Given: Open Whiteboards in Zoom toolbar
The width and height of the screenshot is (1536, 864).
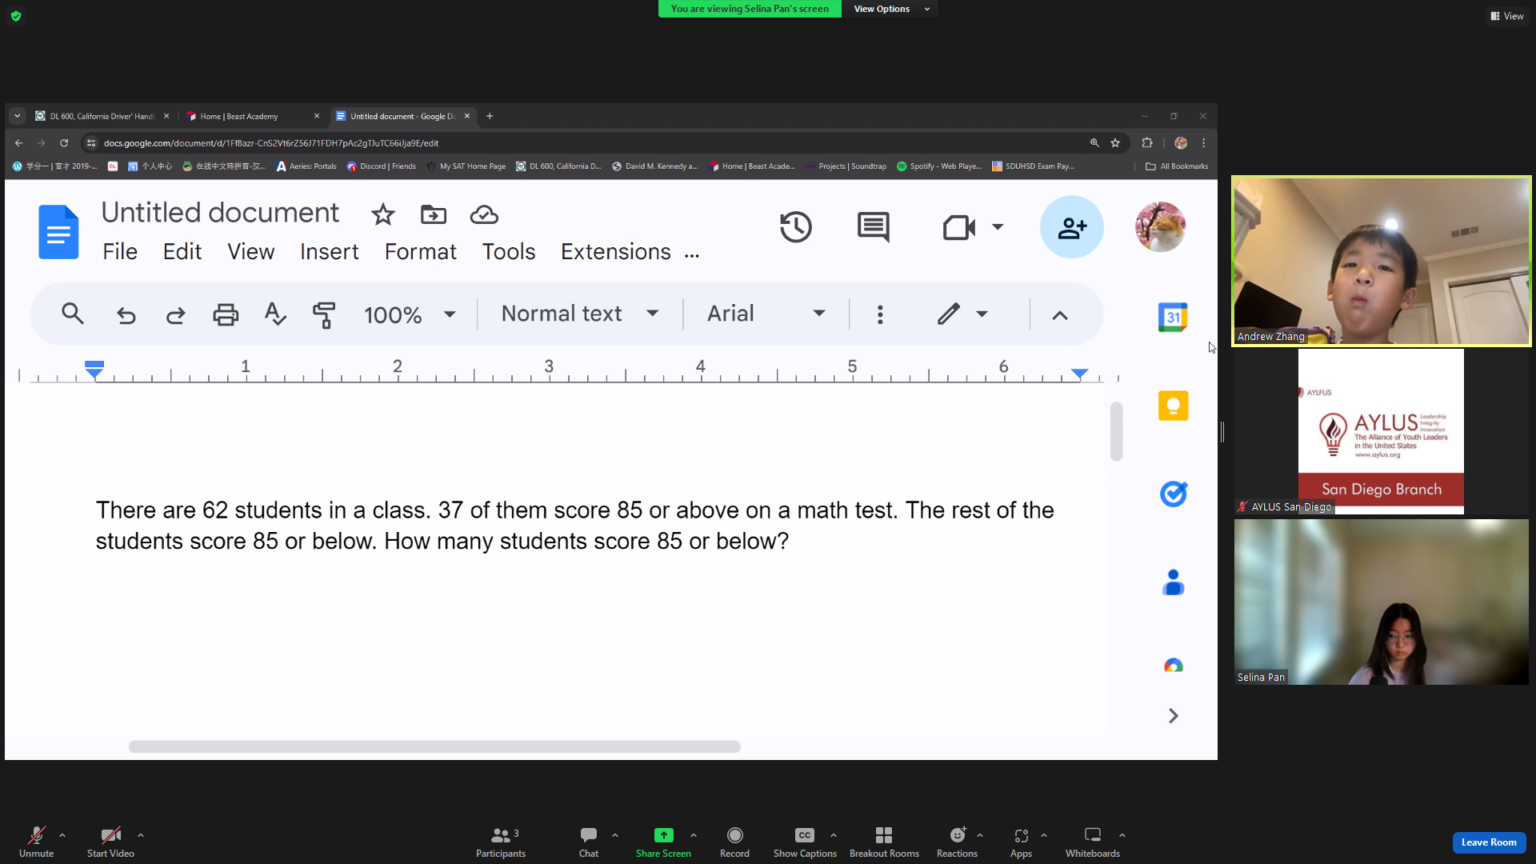Looking at the screenshot, I should pos(1093,841).
